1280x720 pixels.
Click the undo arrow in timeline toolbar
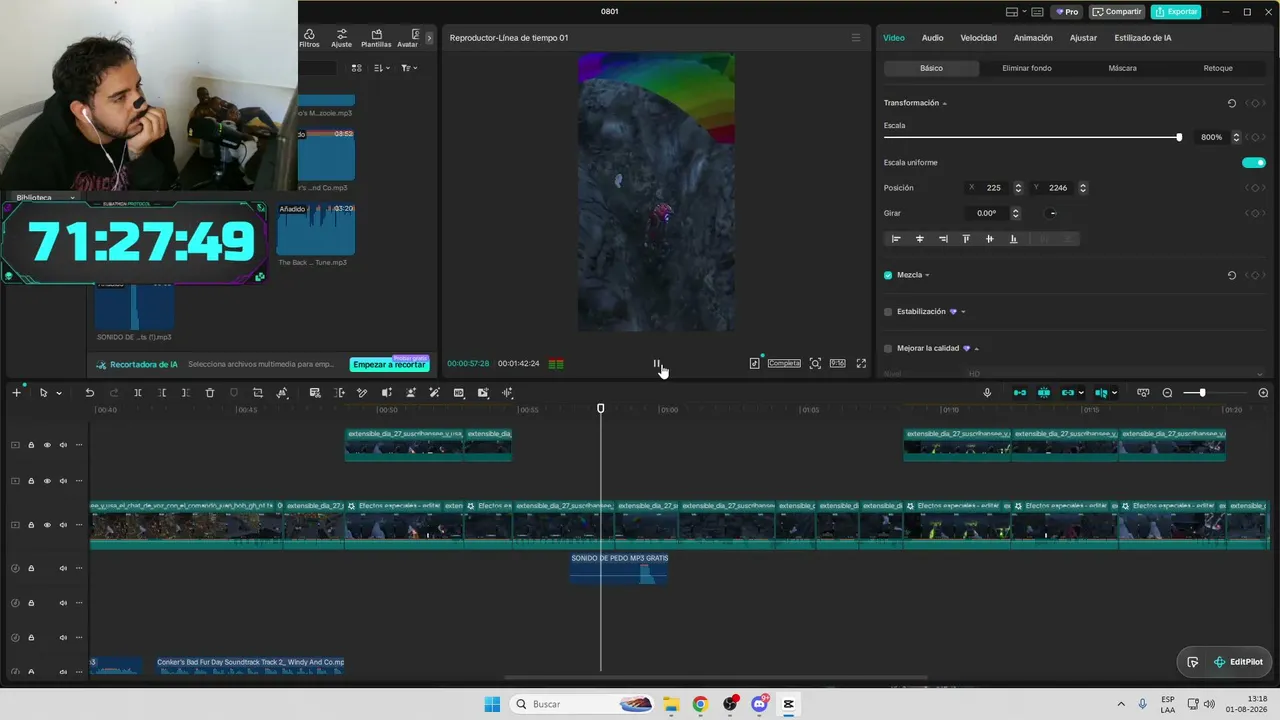point(89,393)
